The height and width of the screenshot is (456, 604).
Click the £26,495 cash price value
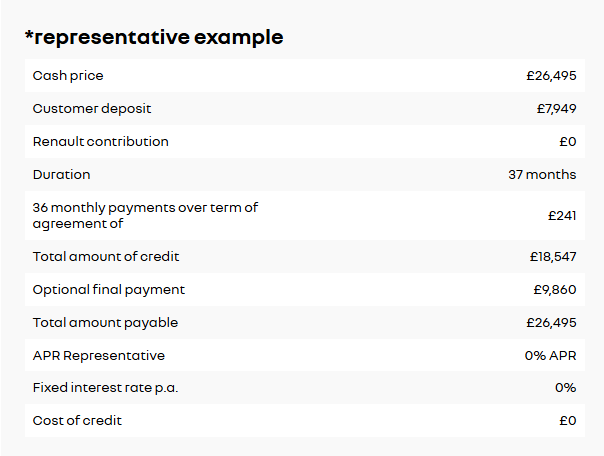[551, 76]
